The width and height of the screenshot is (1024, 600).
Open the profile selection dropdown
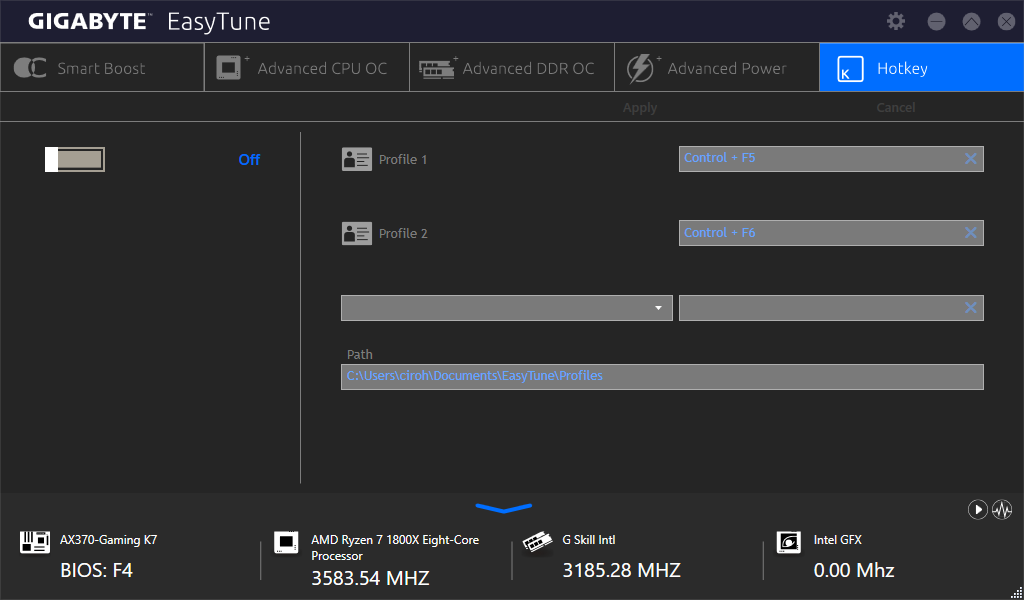(506, 308)
